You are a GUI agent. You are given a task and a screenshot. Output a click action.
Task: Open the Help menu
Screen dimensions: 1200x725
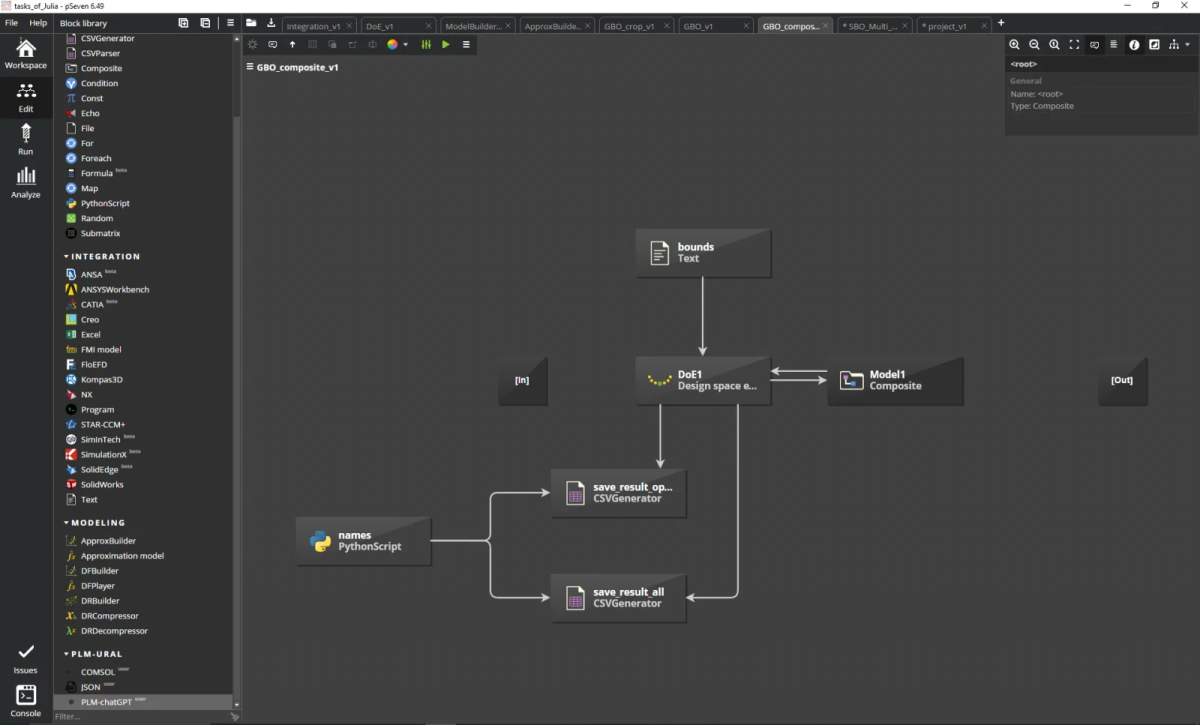[x=38, y=22]
